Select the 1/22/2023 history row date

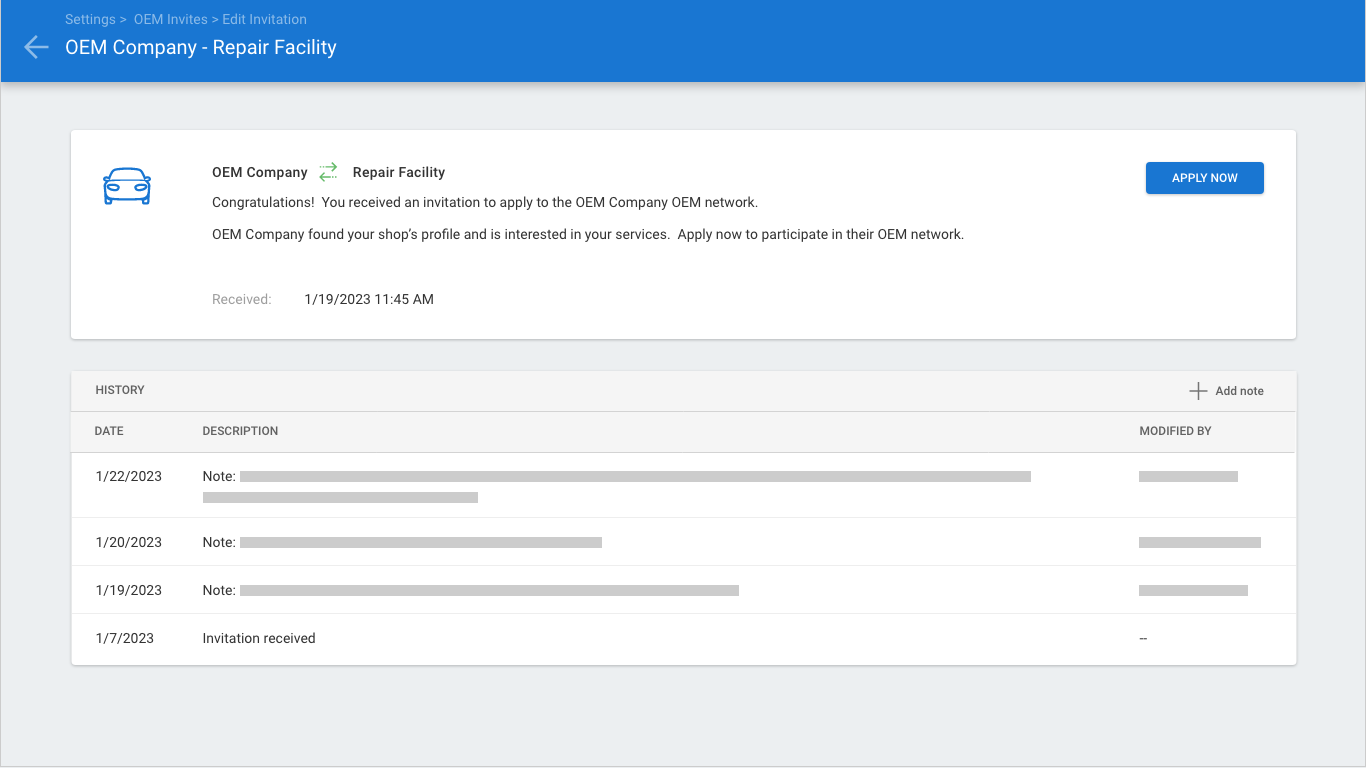point(128,476)
